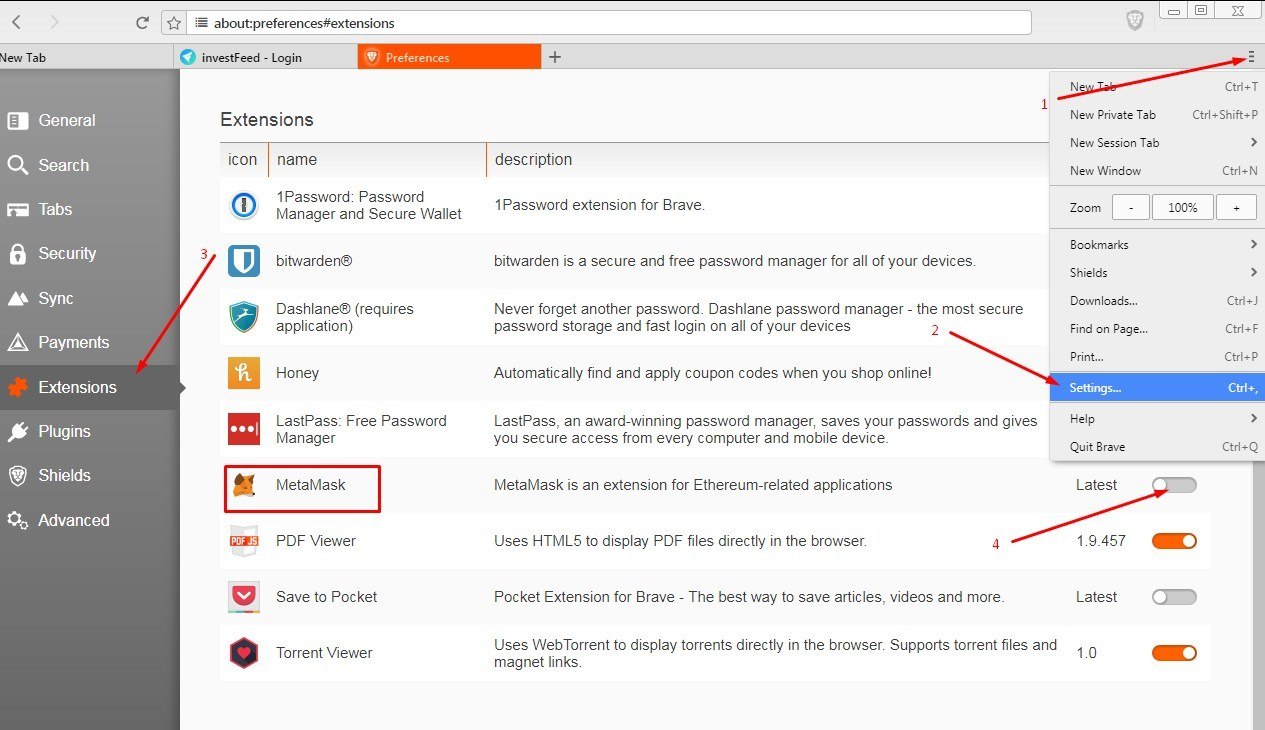Expand the New Session Tab submenu

pyautogui.click(x=1157, y=143)
